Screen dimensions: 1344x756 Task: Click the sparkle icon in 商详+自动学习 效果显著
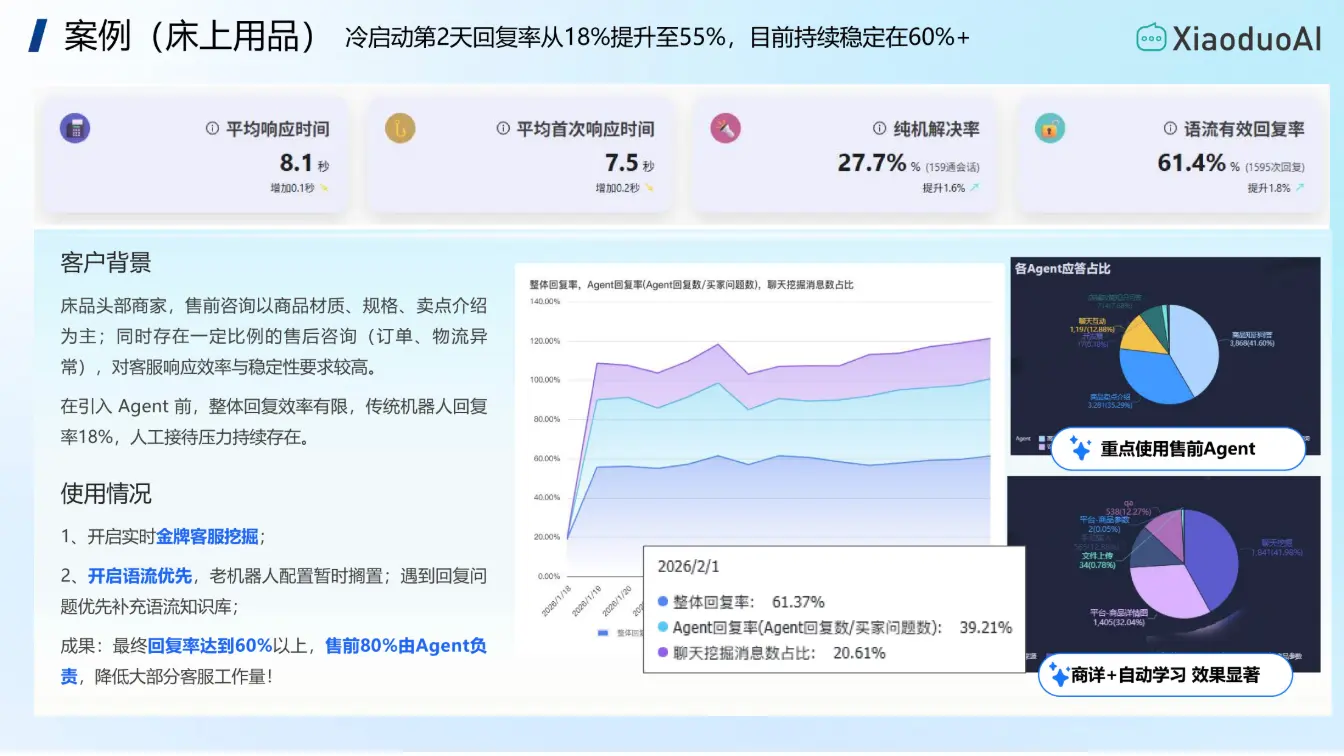(1057, 675)
